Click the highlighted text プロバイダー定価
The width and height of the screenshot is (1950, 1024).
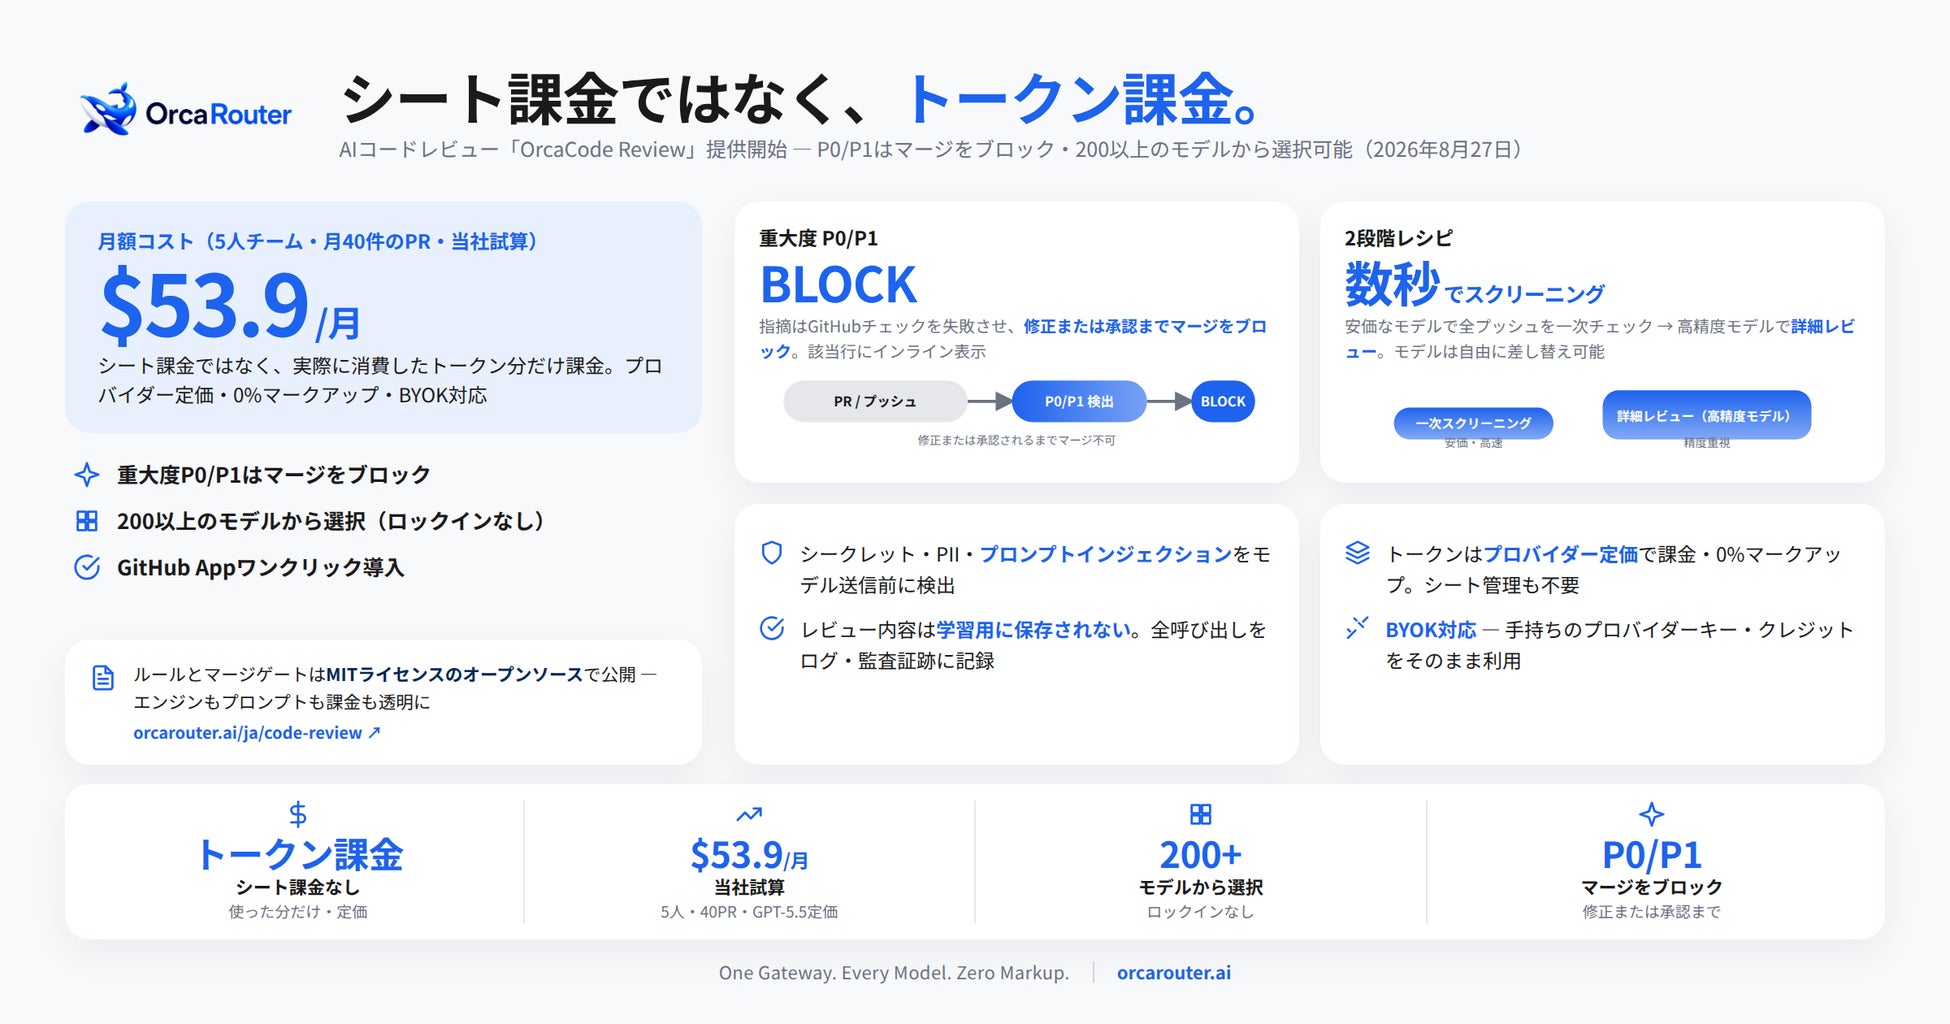click(x=1560, y=554)
